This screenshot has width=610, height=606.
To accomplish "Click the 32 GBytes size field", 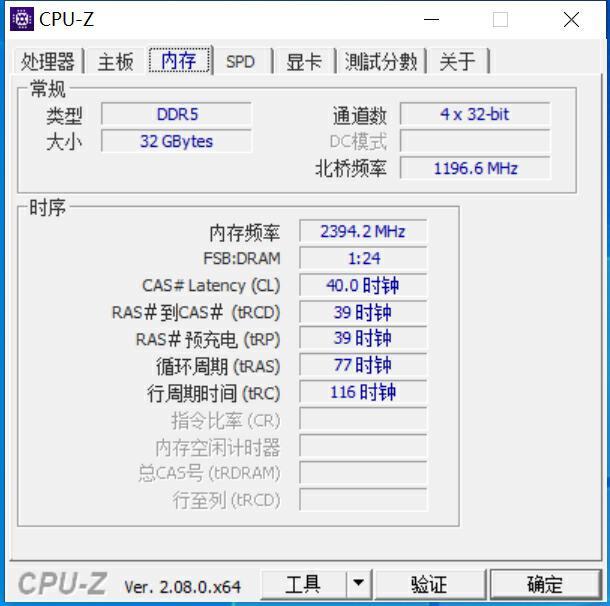I will 176,141.
